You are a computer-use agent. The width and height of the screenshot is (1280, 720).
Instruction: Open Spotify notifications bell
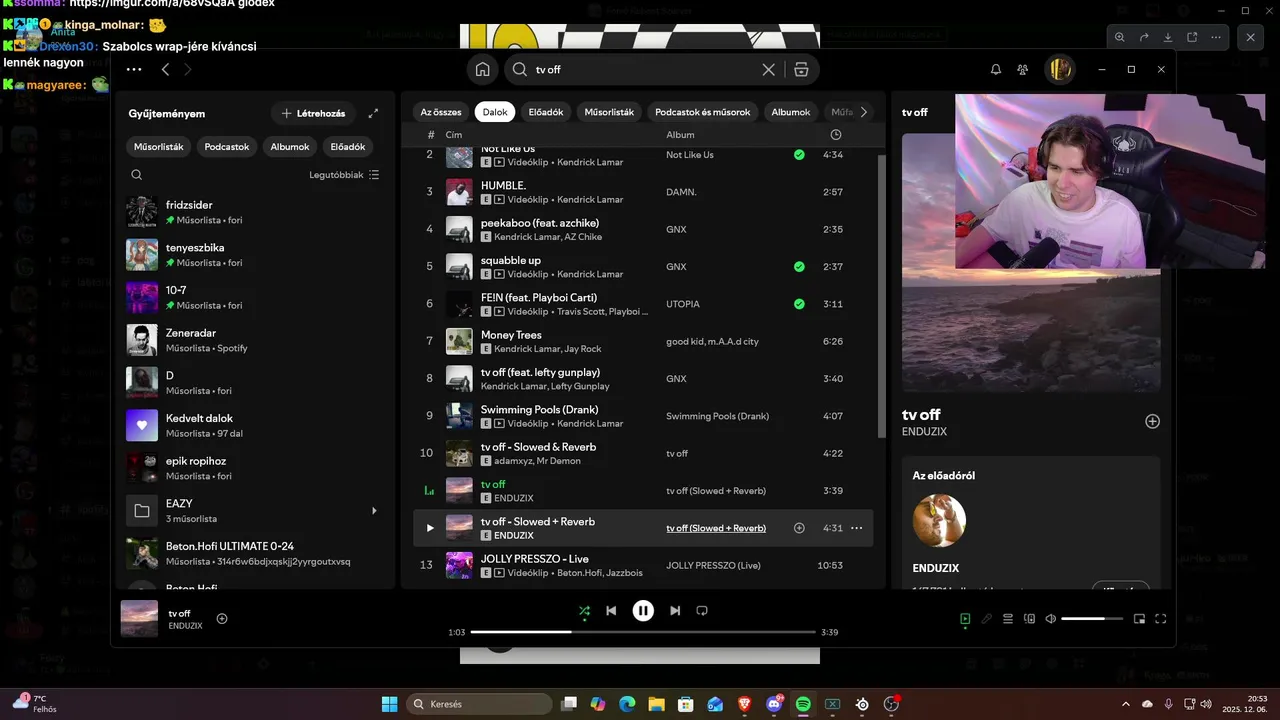pyautogui.click(x=996, y=70)
